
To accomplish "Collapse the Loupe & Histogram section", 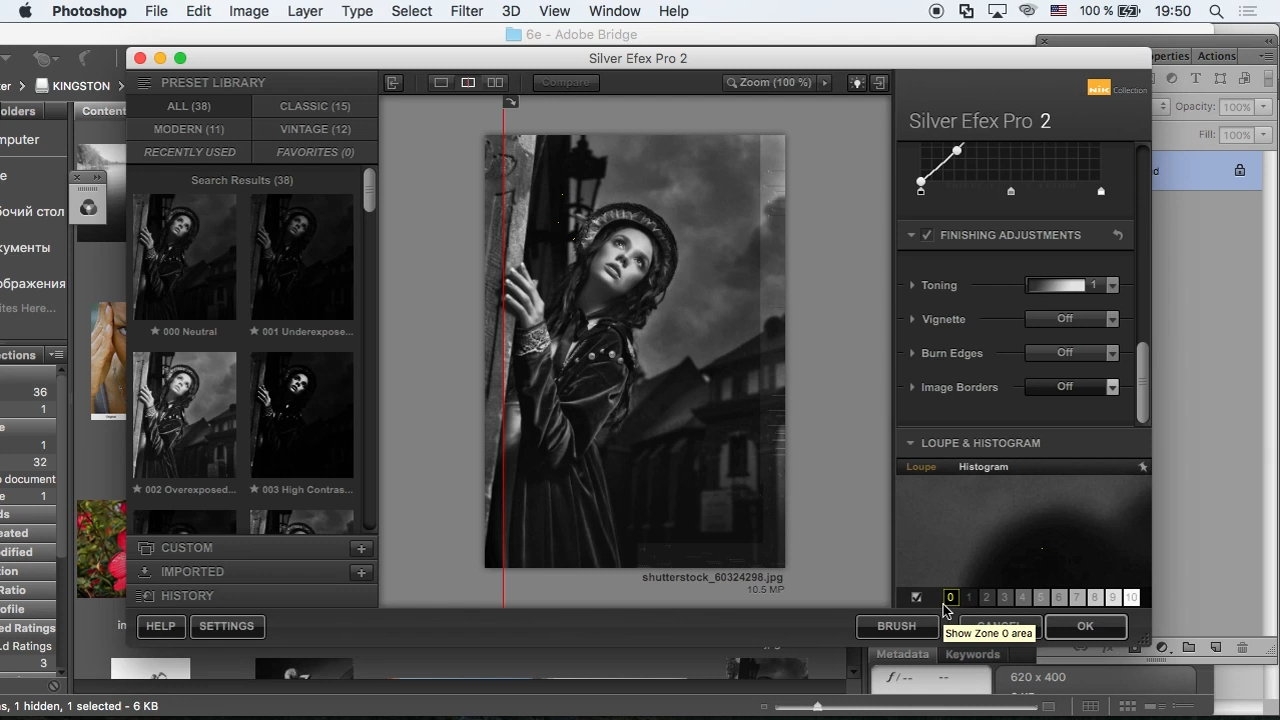I will pos(910,443).
